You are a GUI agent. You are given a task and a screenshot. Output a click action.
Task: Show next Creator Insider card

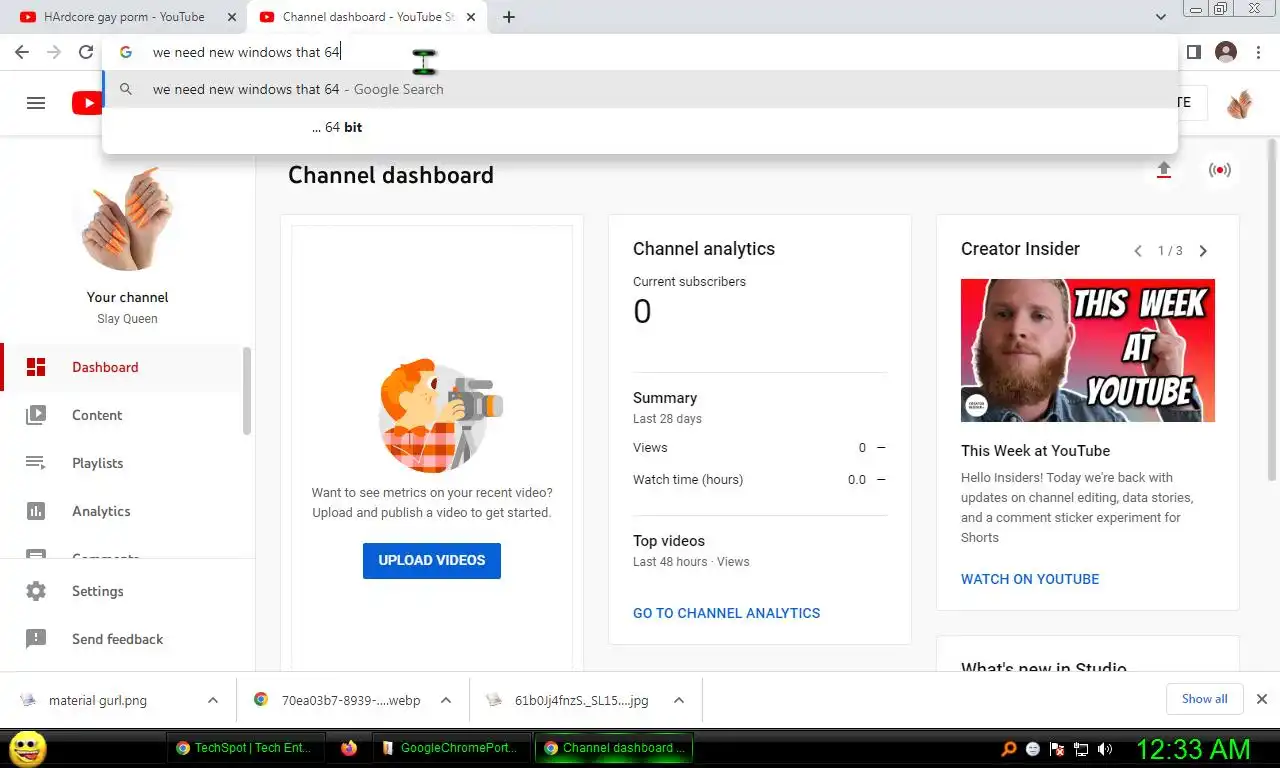coord(1203,251)
